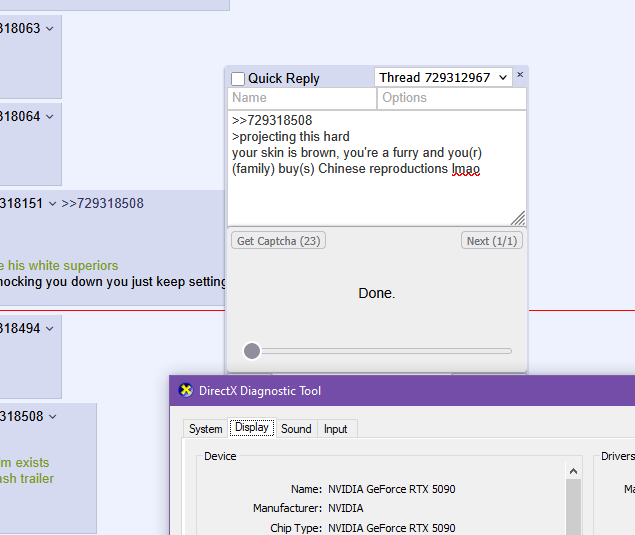Select the Display tab
The height and width of the screenshot is (535, 635).
(x=252, y=427)
